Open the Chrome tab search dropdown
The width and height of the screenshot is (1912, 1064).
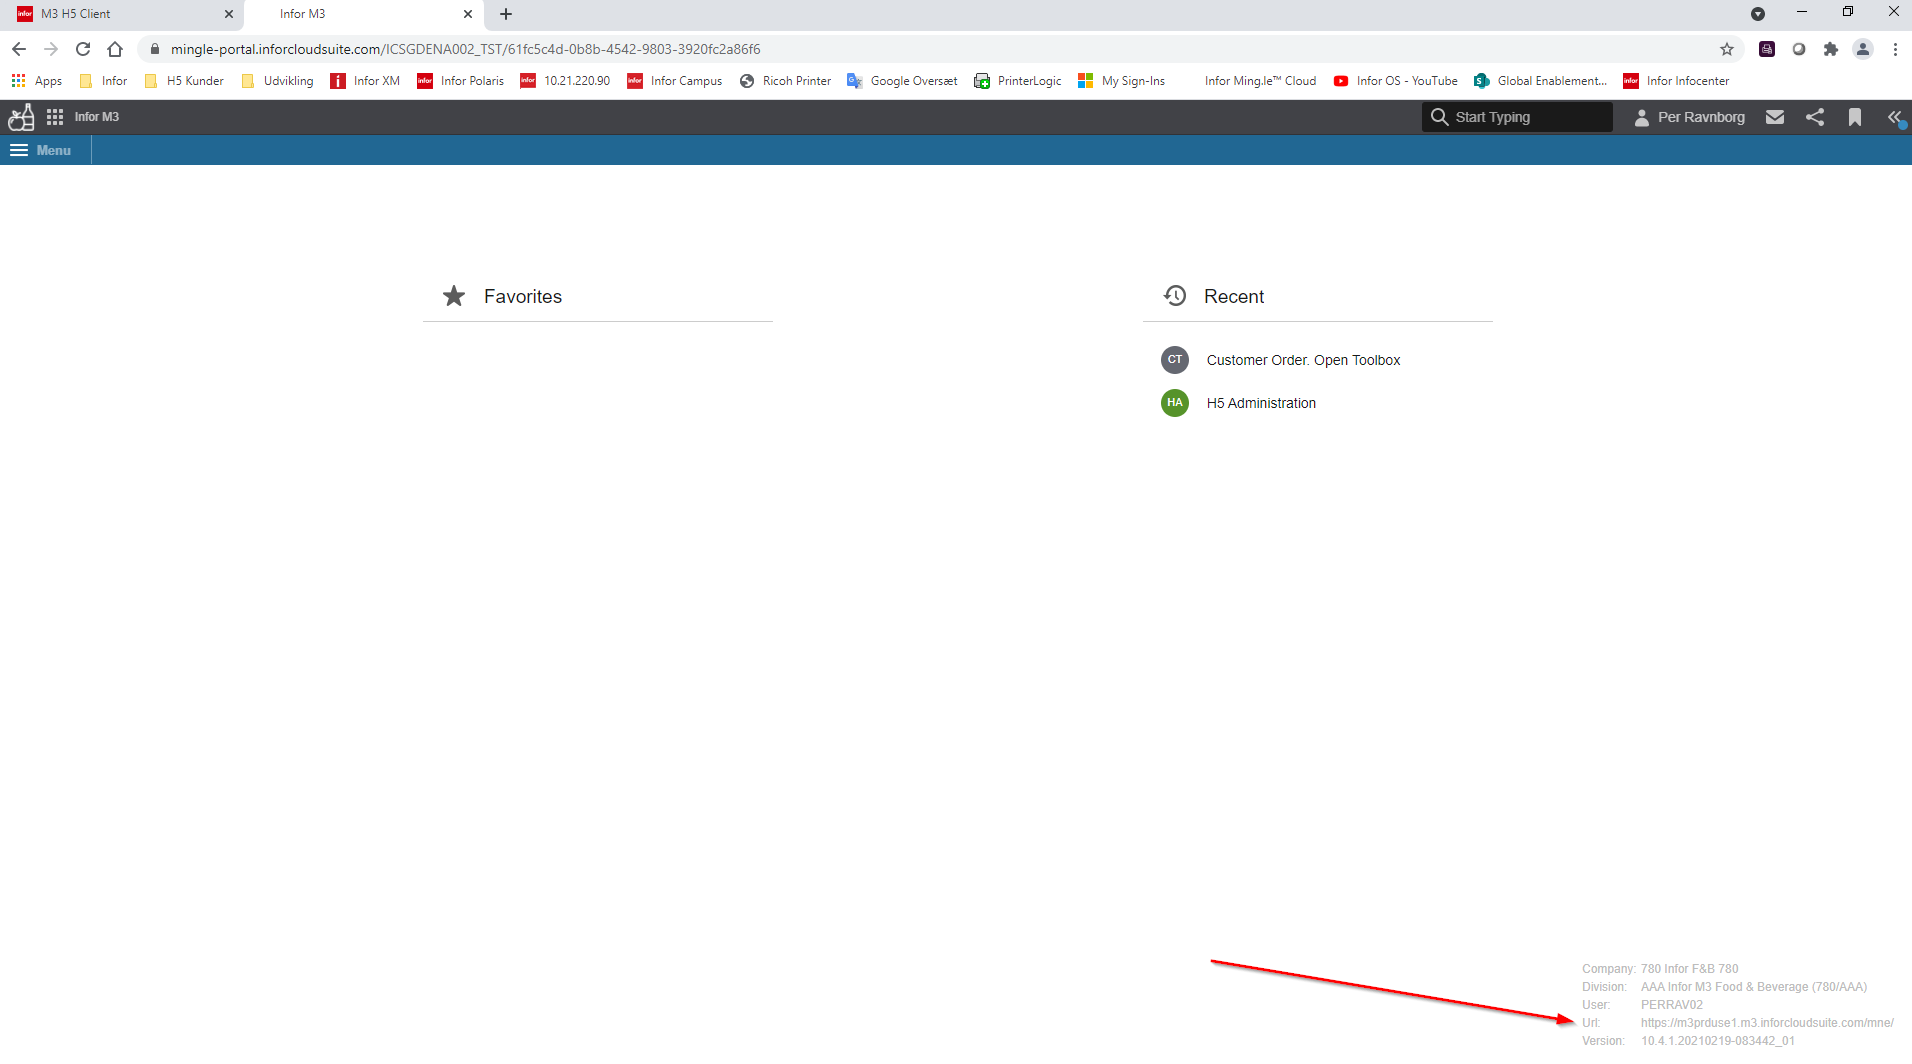[x=1758, y=14]
